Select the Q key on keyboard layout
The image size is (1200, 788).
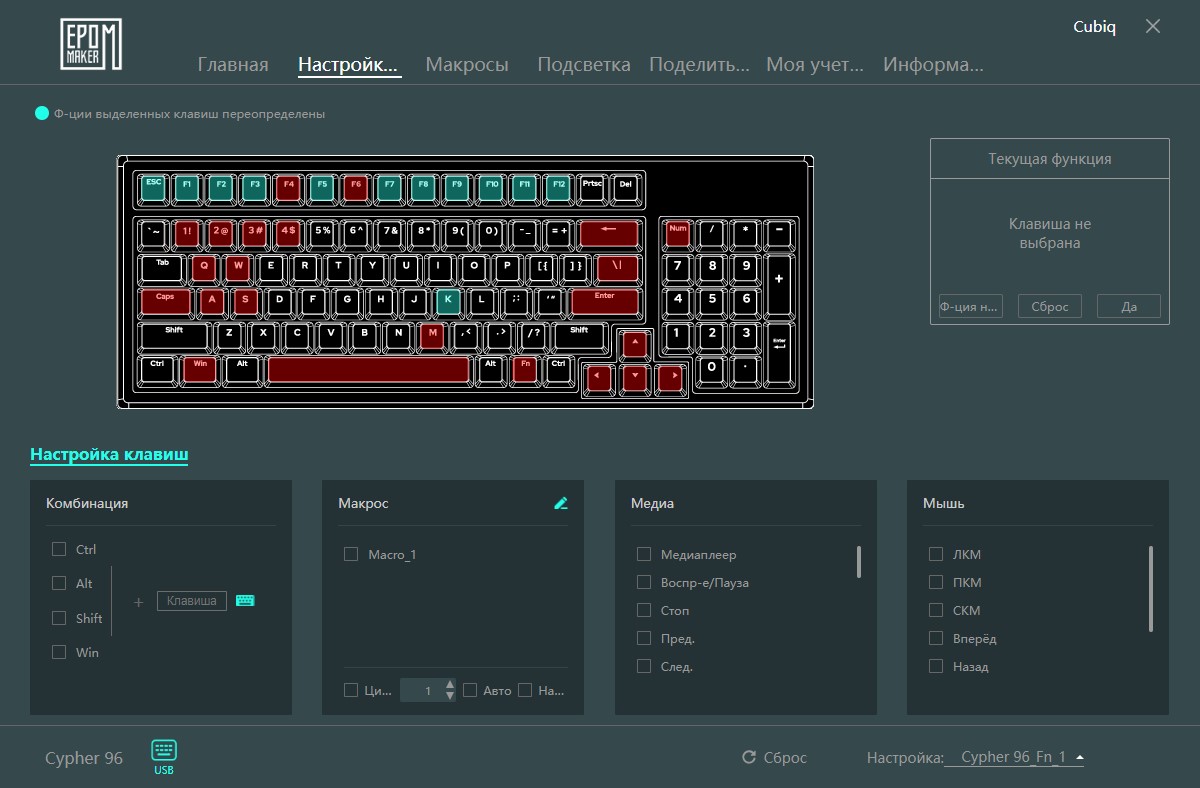pos(204,267)
